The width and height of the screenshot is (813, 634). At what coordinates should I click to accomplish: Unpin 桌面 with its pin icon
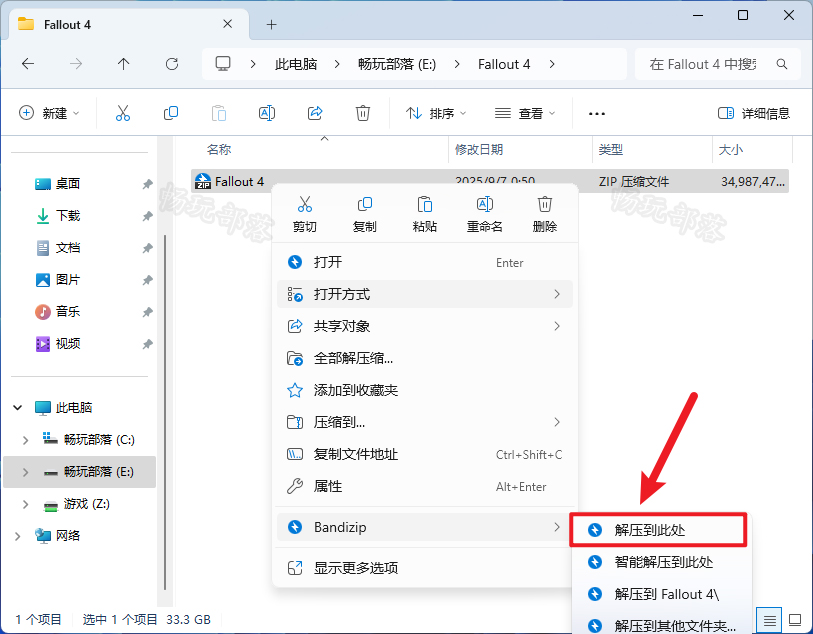point(147,184)
